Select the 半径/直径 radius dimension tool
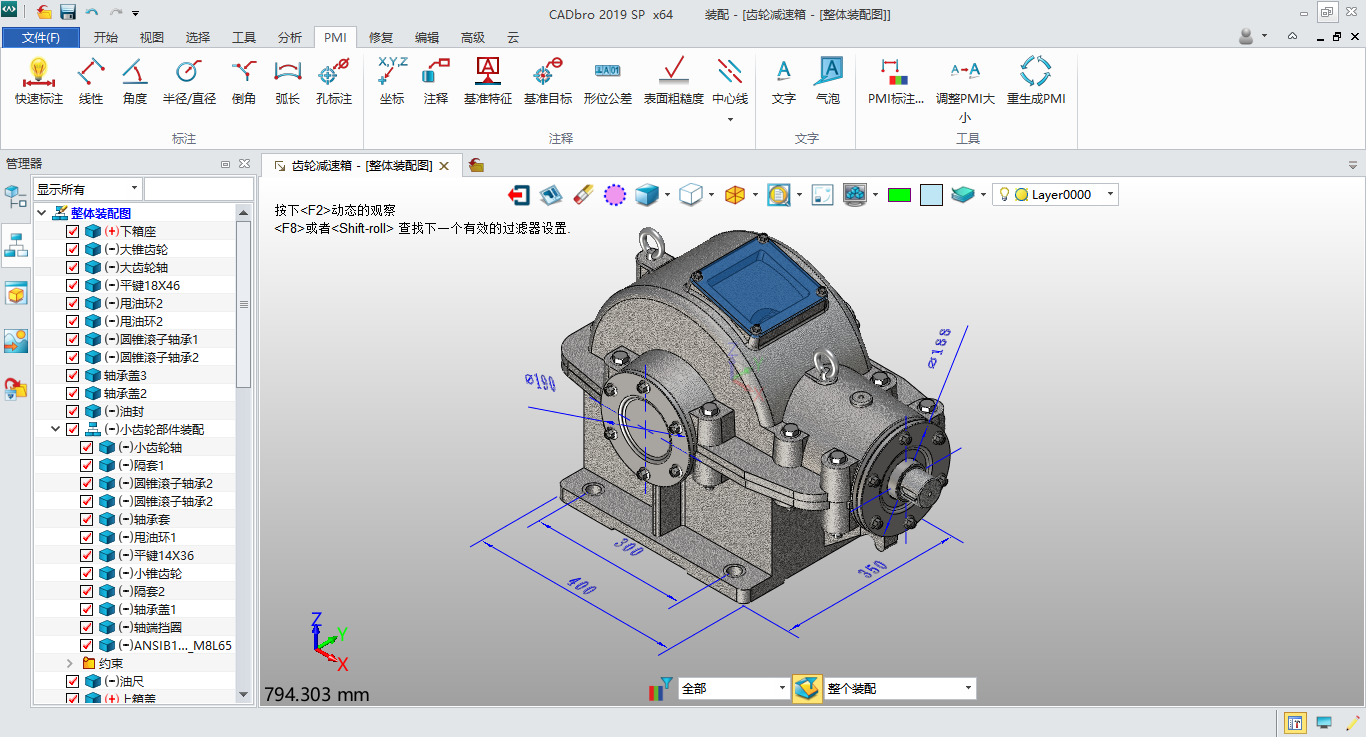This screenshot has width=1366, height=737. 189,80
